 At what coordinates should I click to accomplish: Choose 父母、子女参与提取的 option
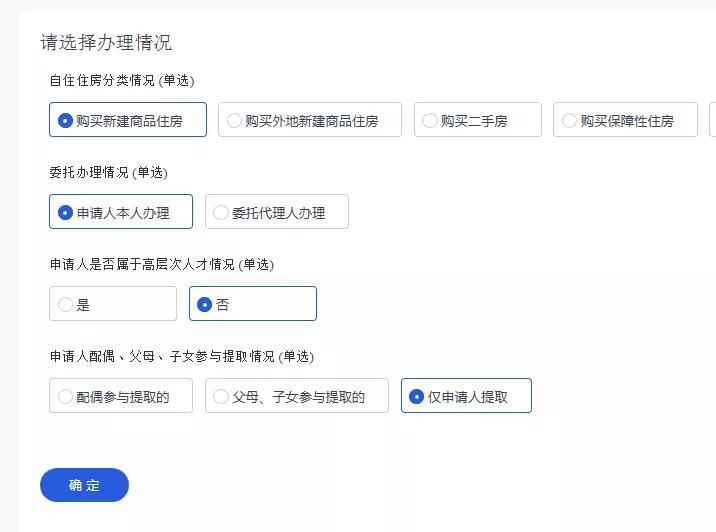click(297, 396)
